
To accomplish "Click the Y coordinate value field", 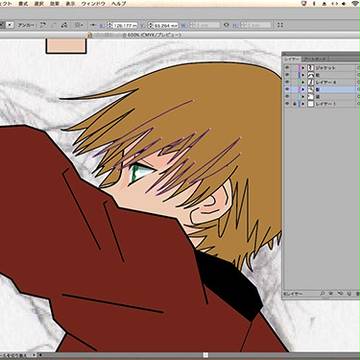I will click(x=166, y=25).
